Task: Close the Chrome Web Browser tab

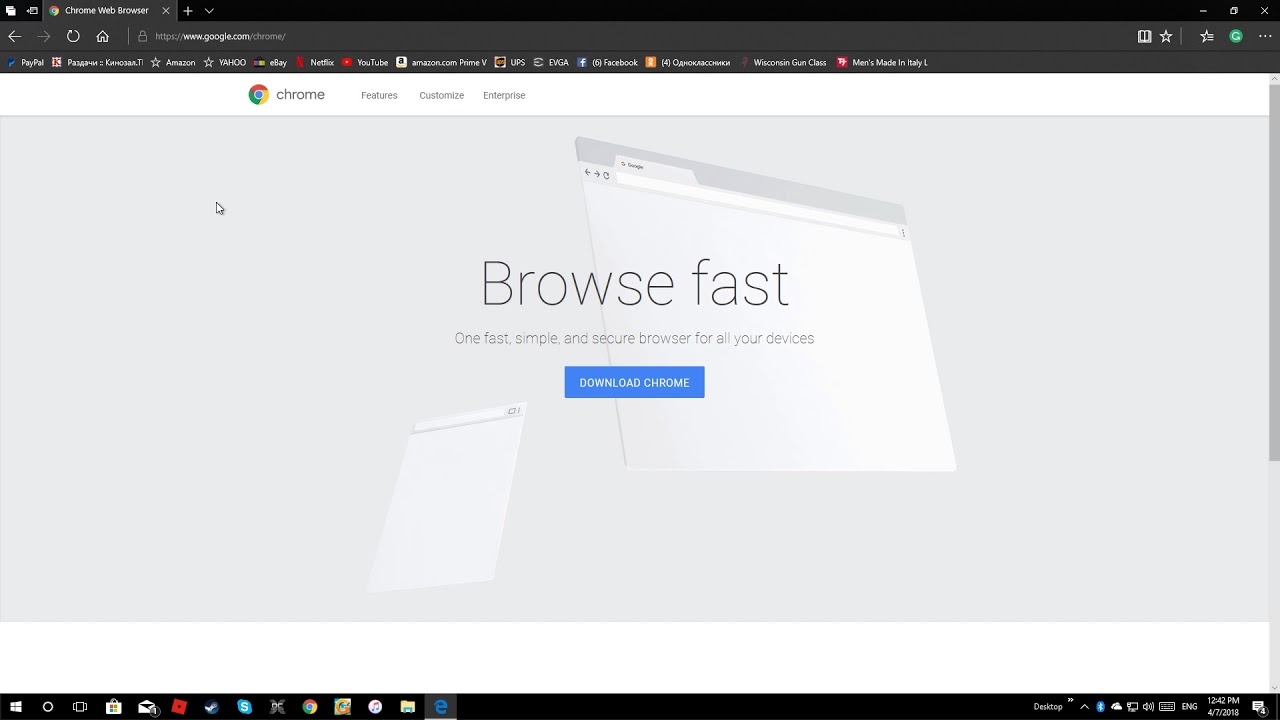Action: click(166, 10)
